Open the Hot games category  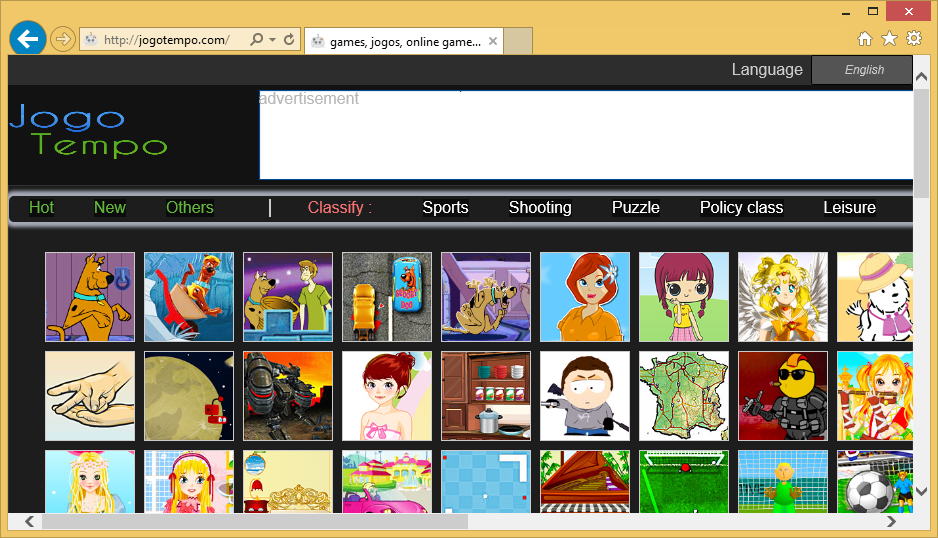41,208
